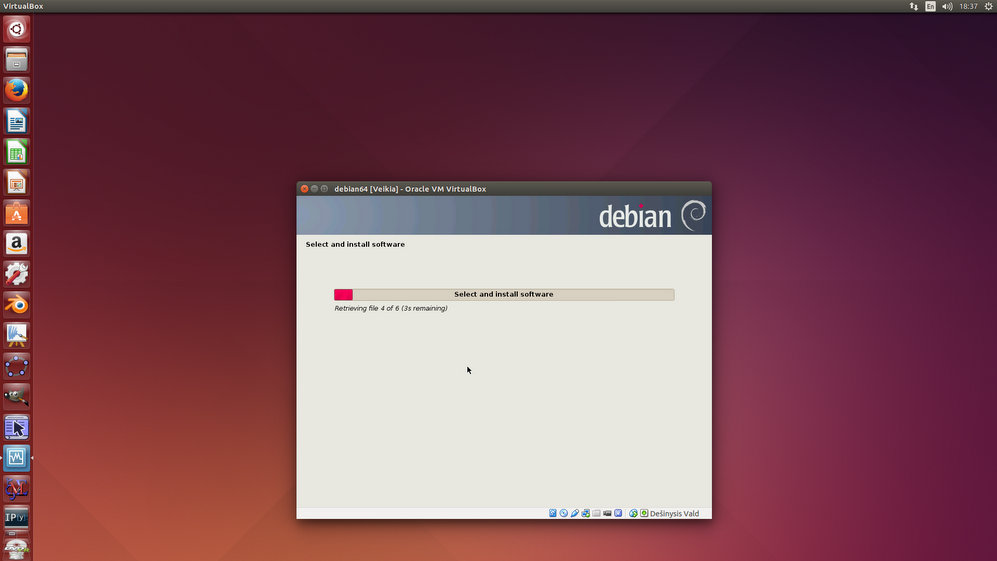Image resolution: width=997 pixels, height=561 pixels.
Task: Click the hard disk activity icon in VM status bar
Action: click(553, 513)
